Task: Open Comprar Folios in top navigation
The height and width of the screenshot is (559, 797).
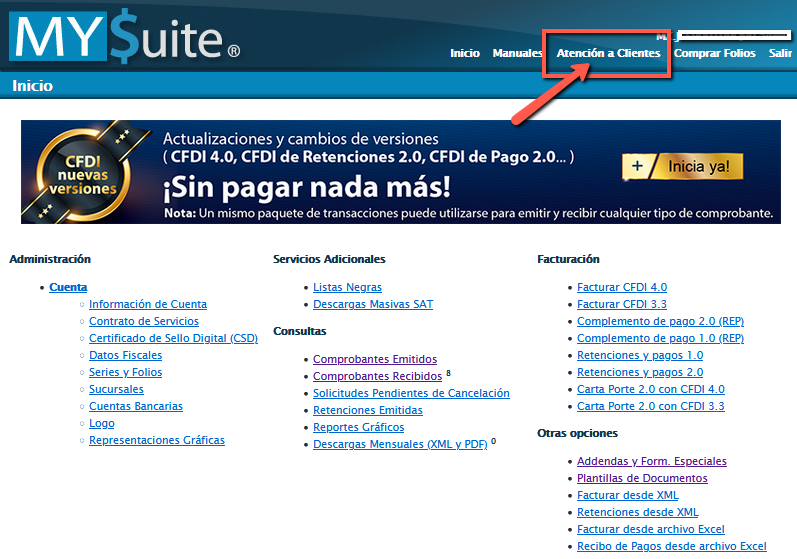Action: click(x=715, y=53)
